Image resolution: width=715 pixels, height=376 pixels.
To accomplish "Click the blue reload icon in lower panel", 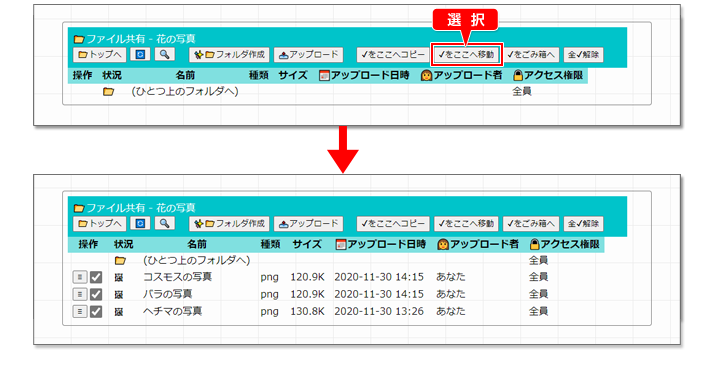I will [x=140, y=224].
